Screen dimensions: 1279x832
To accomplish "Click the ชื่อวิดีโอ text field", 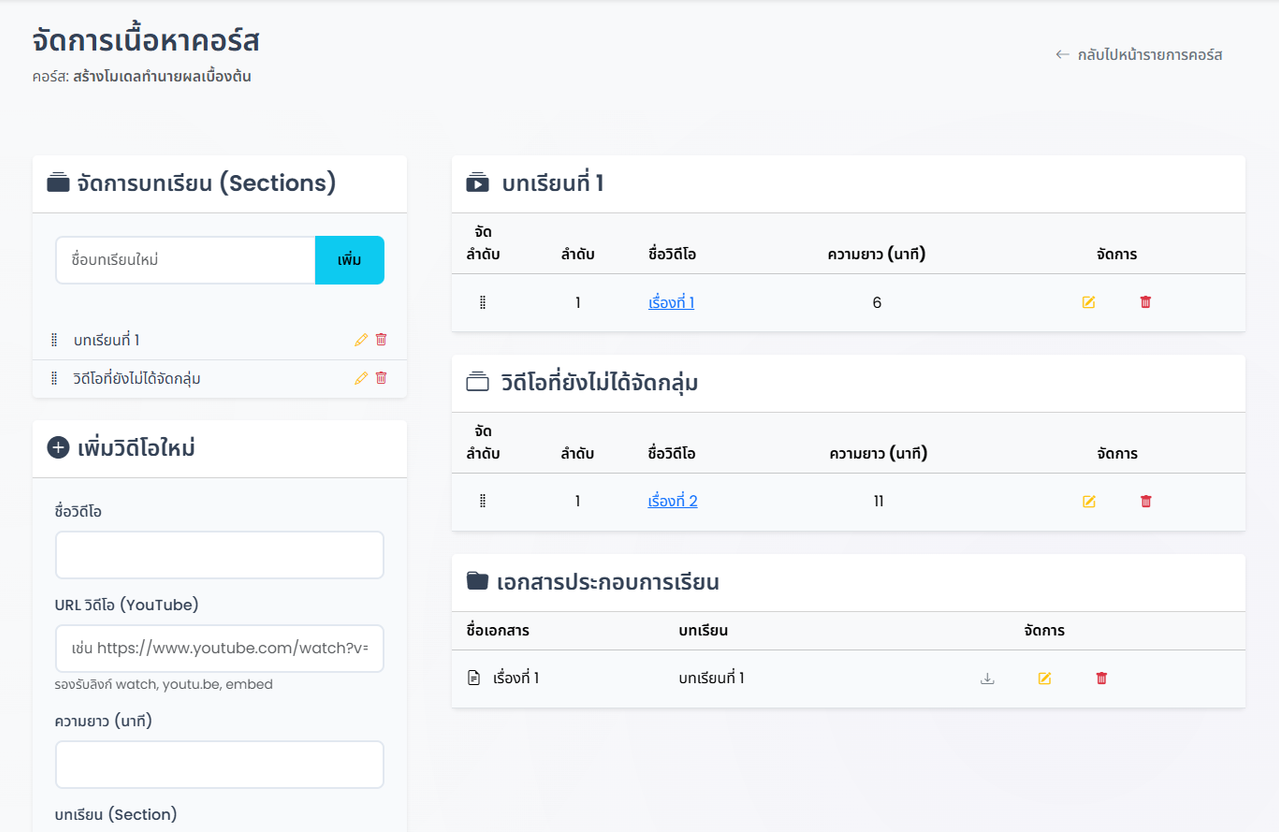I will tap(220, 555).
